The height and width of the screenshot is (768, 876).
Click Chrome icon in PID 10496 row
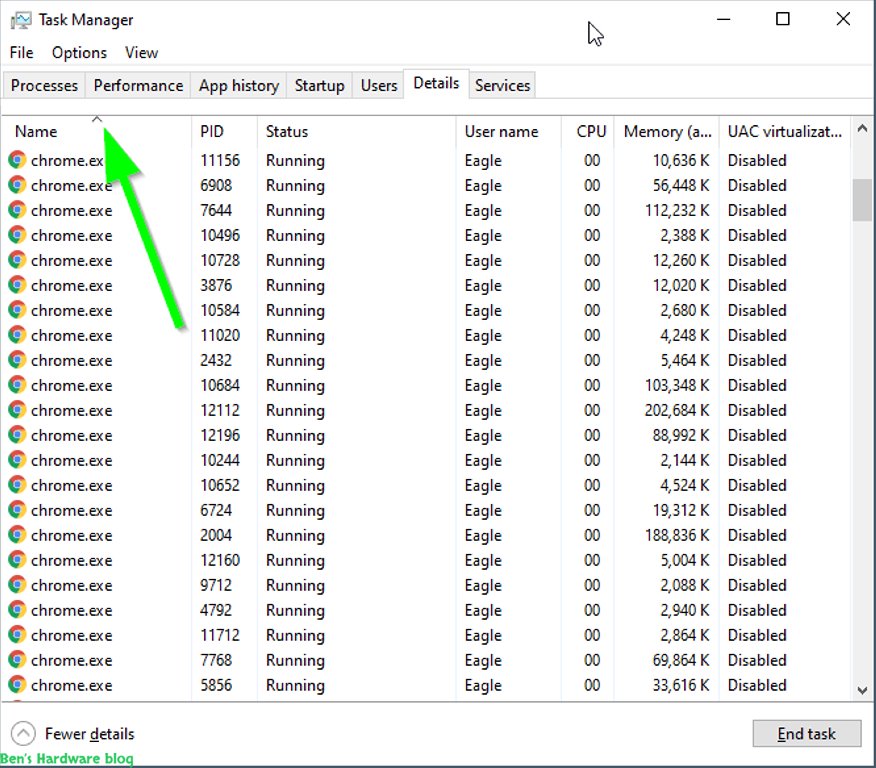pyautogui.click(x=17, y=235)
